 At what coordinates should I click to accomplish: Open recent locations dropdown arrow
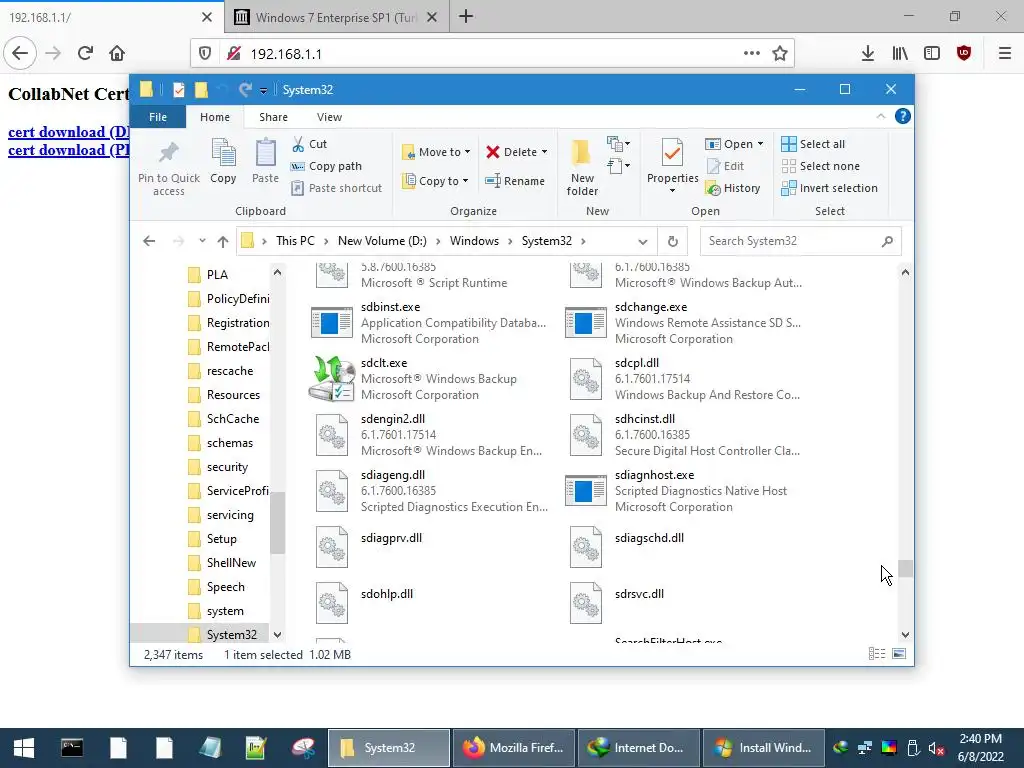pyautogui.click(x=202, y=241)
